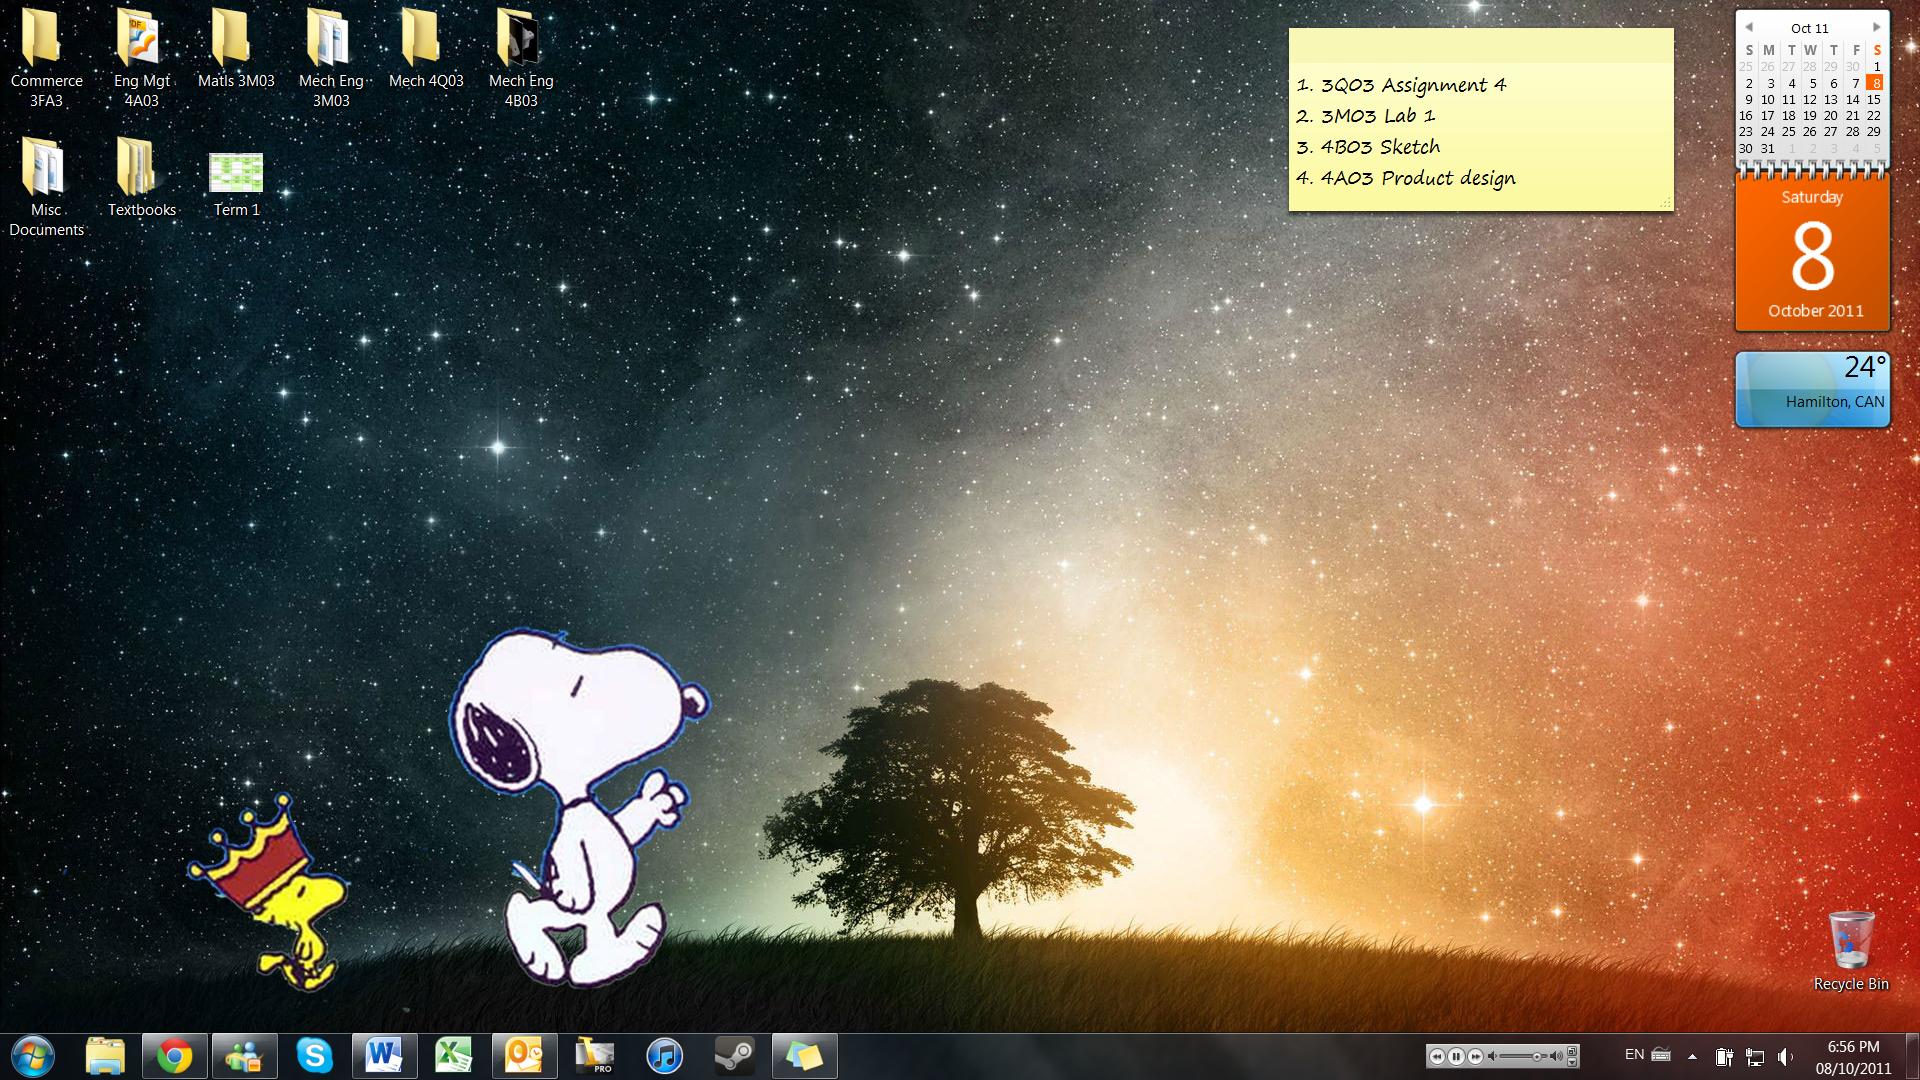Click the 24° temperature reading
The height and width of the screenshot is (1080, 1920).
[x=1864, y=368]
